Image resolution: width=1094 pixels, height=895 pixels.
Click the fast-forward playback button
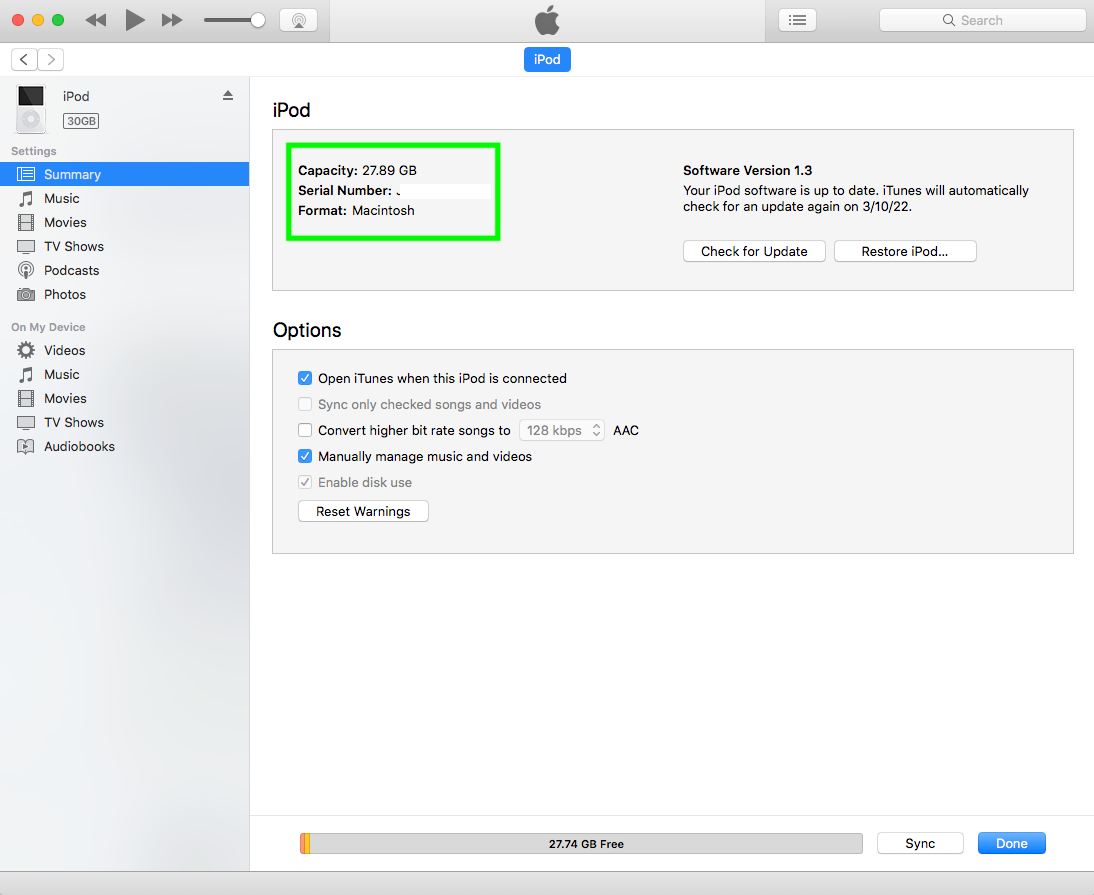(172, 20)
